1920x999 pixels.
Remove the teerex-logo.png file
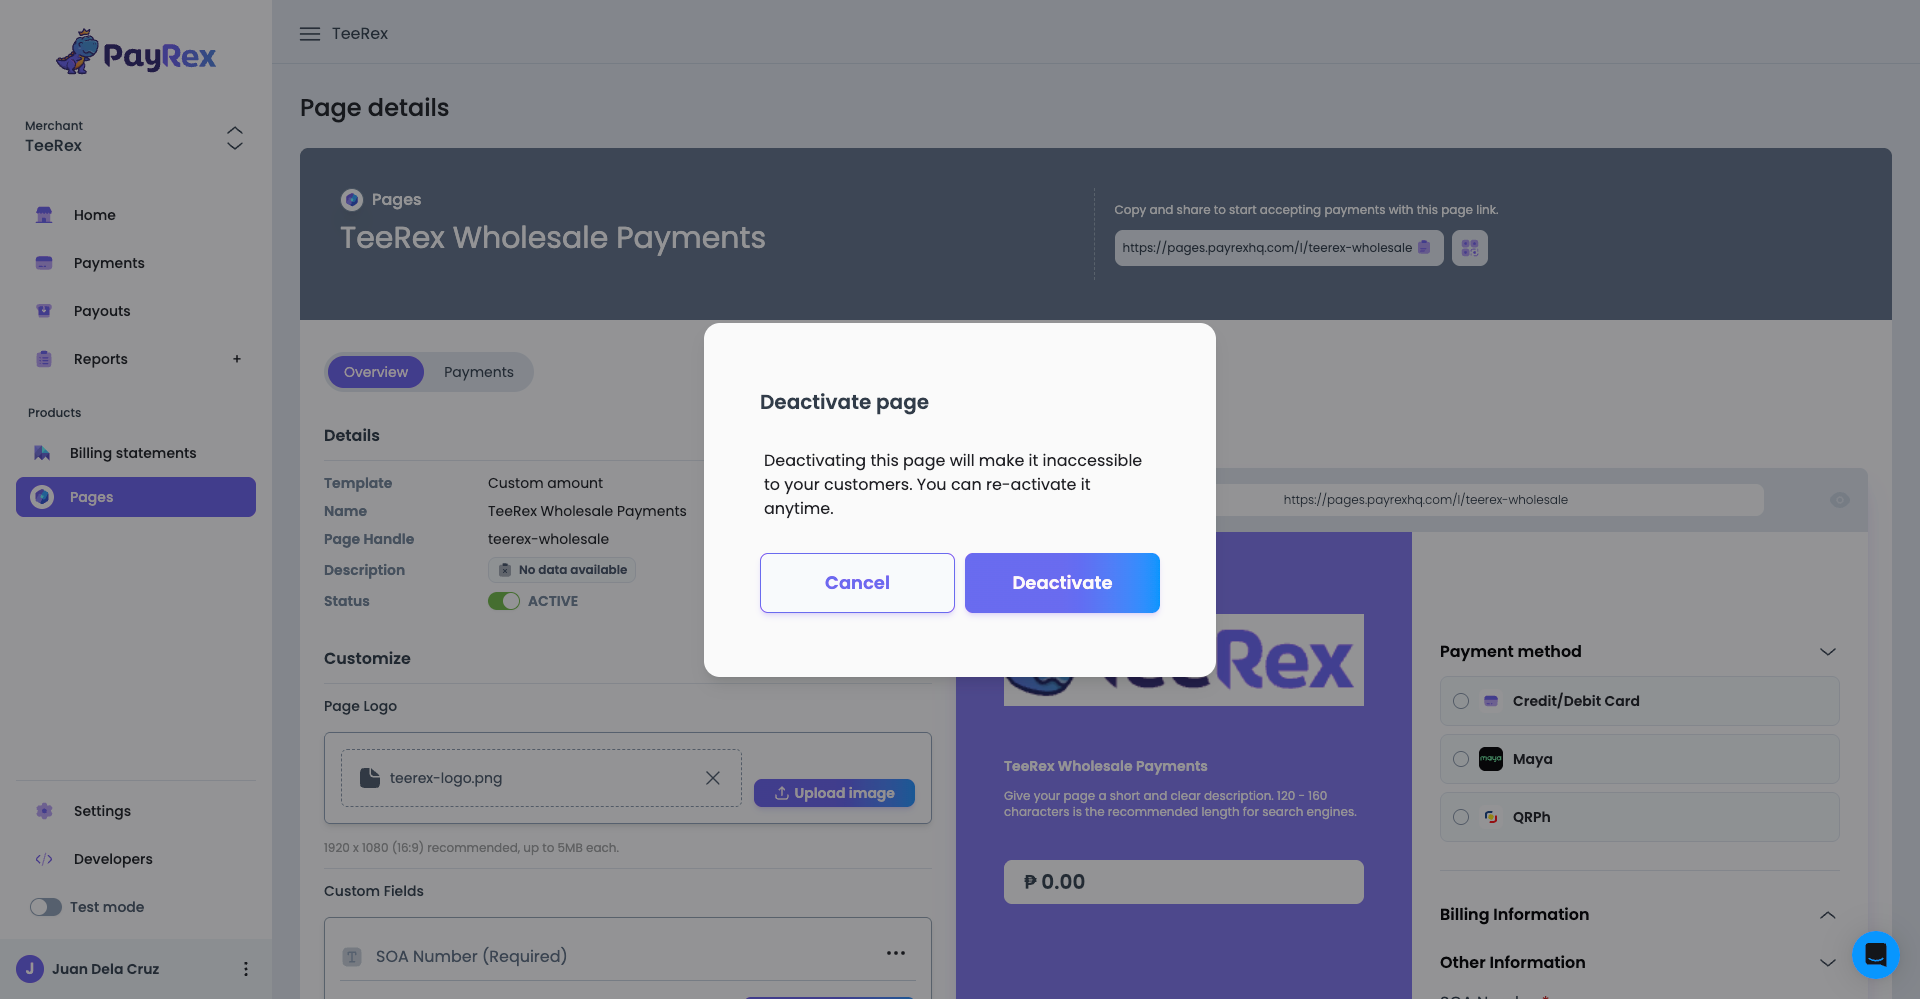tap(713, 778)
